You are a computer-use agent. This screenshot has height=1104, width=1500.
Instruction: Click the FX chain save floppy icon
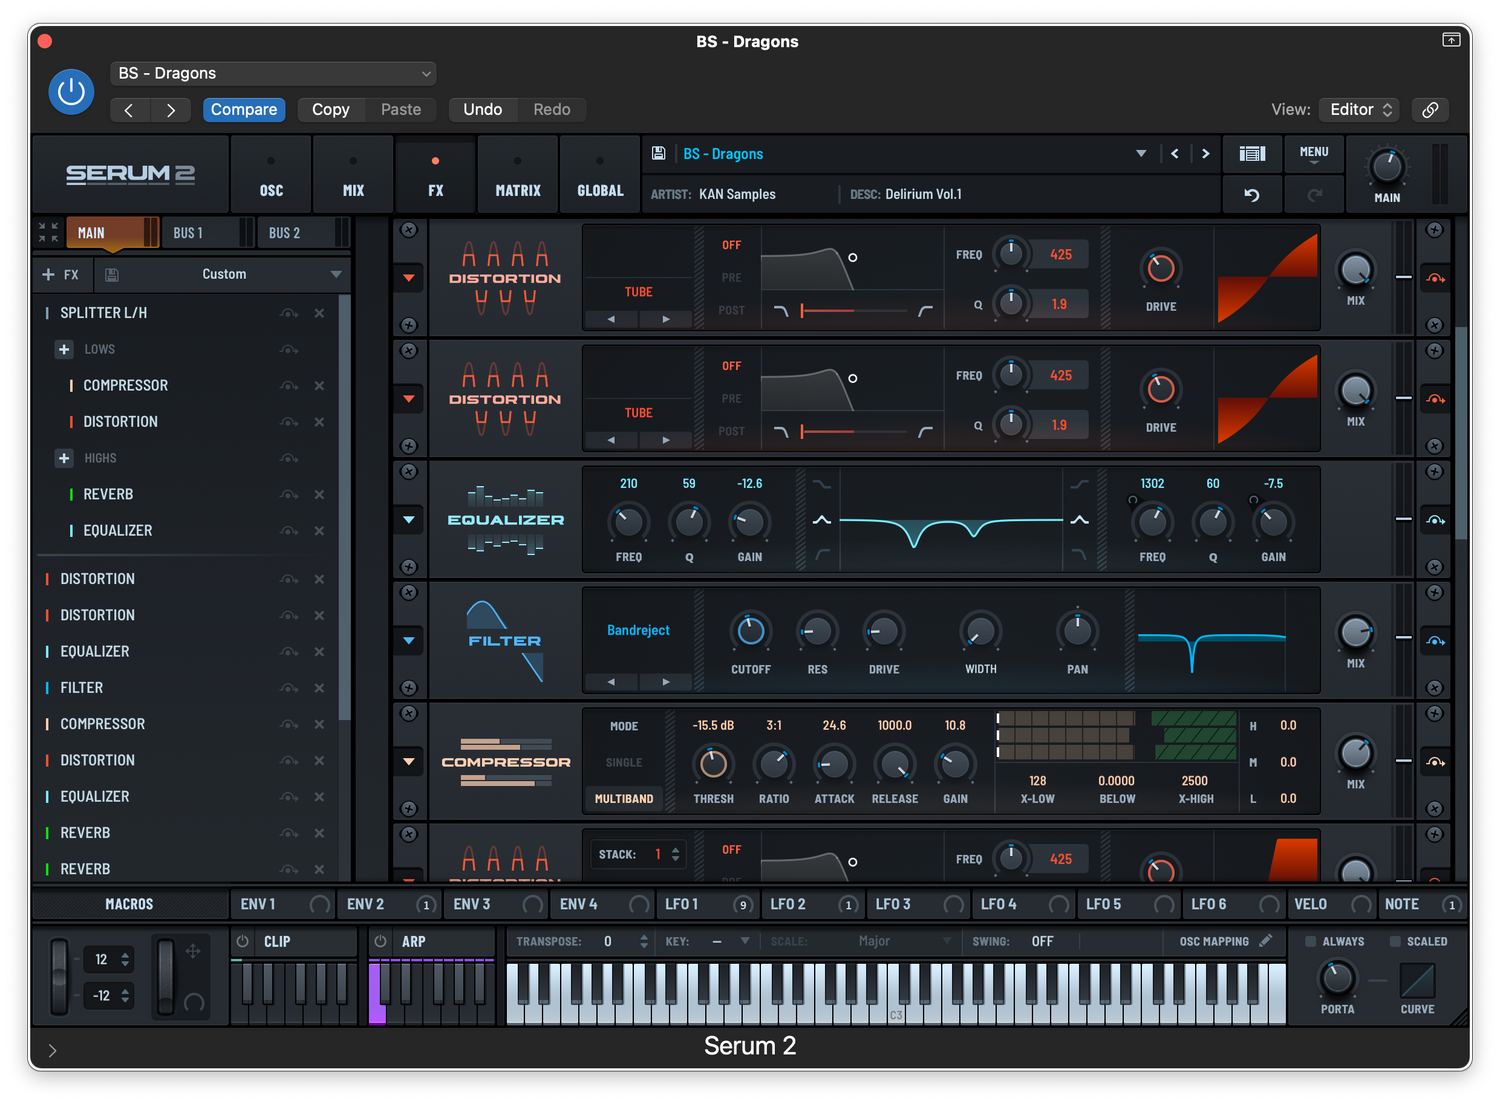(x=112, y=274)
